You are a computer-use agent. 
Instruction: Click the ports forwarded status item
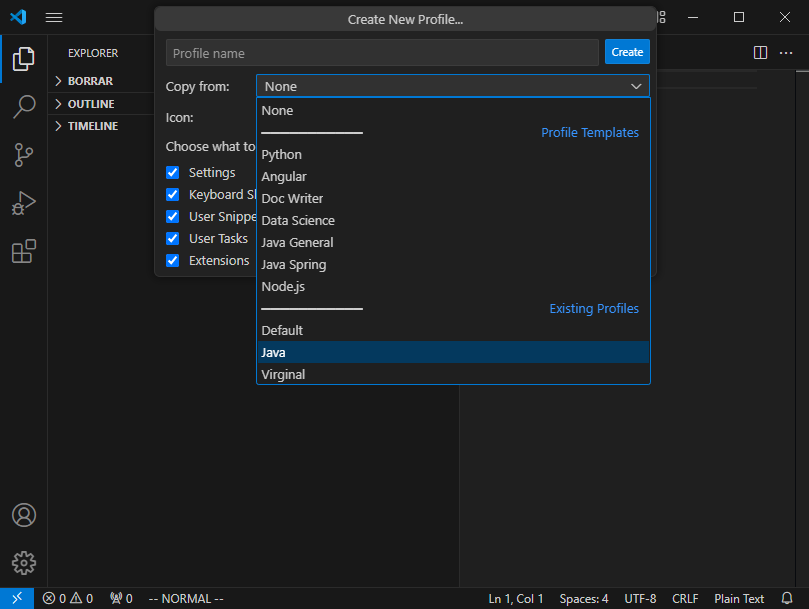click(121, 599)
